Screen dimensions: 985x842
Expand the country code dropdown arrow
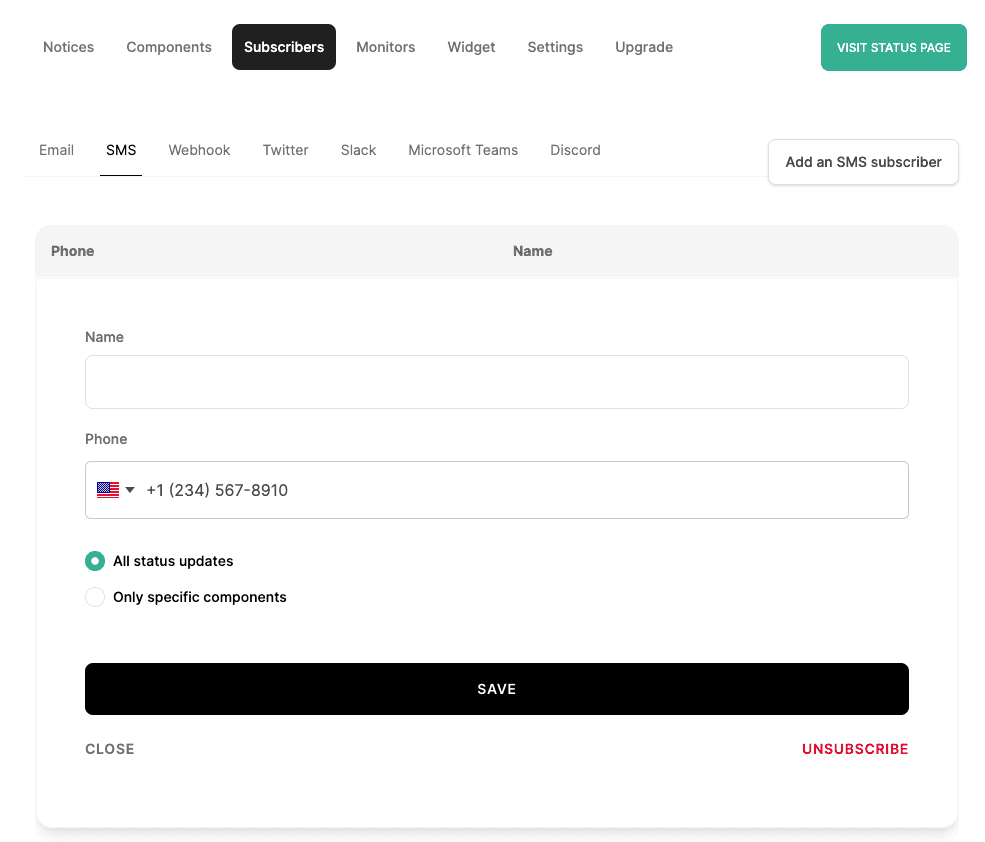click(x=131, y=490)
